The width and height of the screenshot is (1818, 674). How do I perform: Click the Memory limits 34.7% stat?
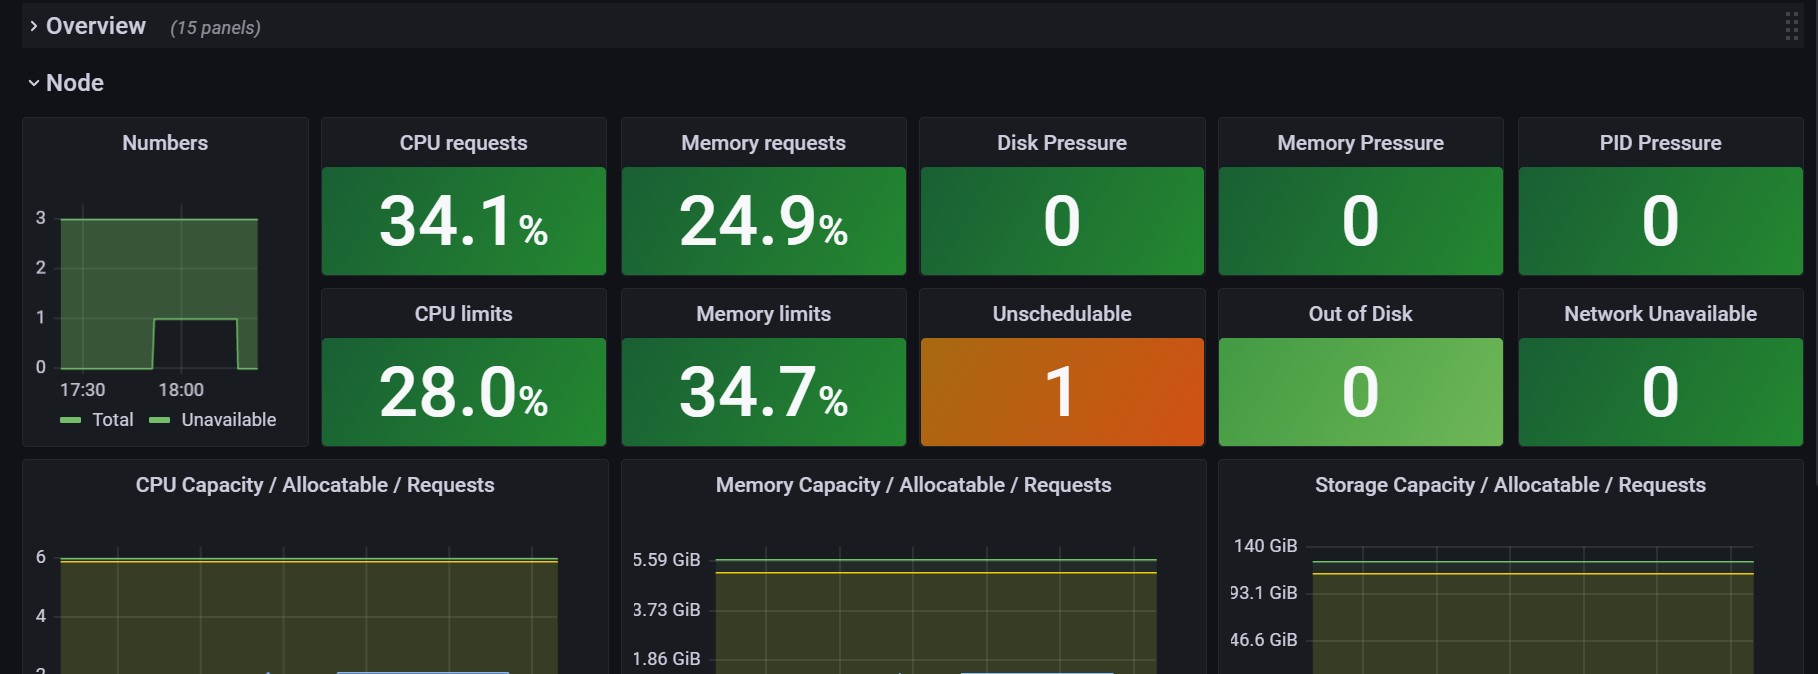[763, 392]
